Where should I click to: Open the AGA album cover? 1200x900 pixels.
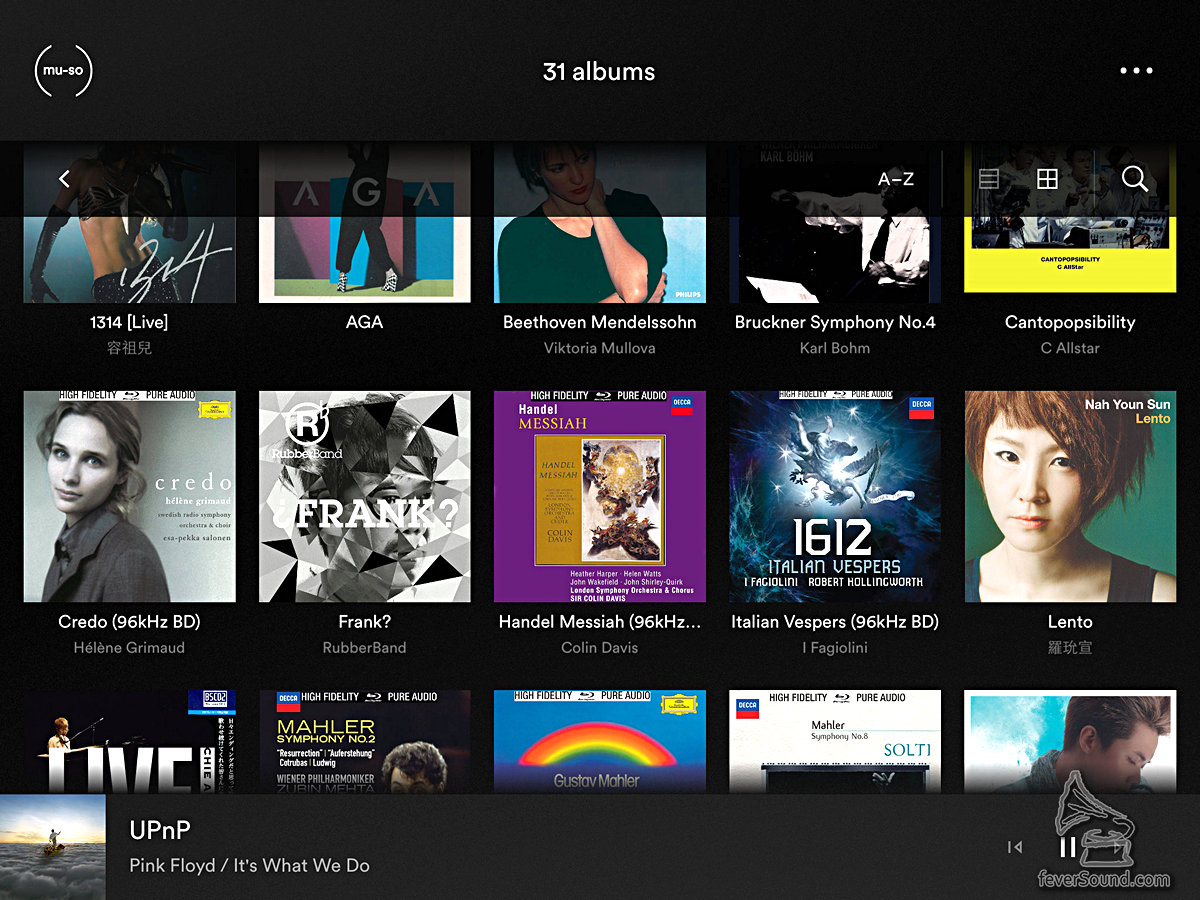click(365, 223)
